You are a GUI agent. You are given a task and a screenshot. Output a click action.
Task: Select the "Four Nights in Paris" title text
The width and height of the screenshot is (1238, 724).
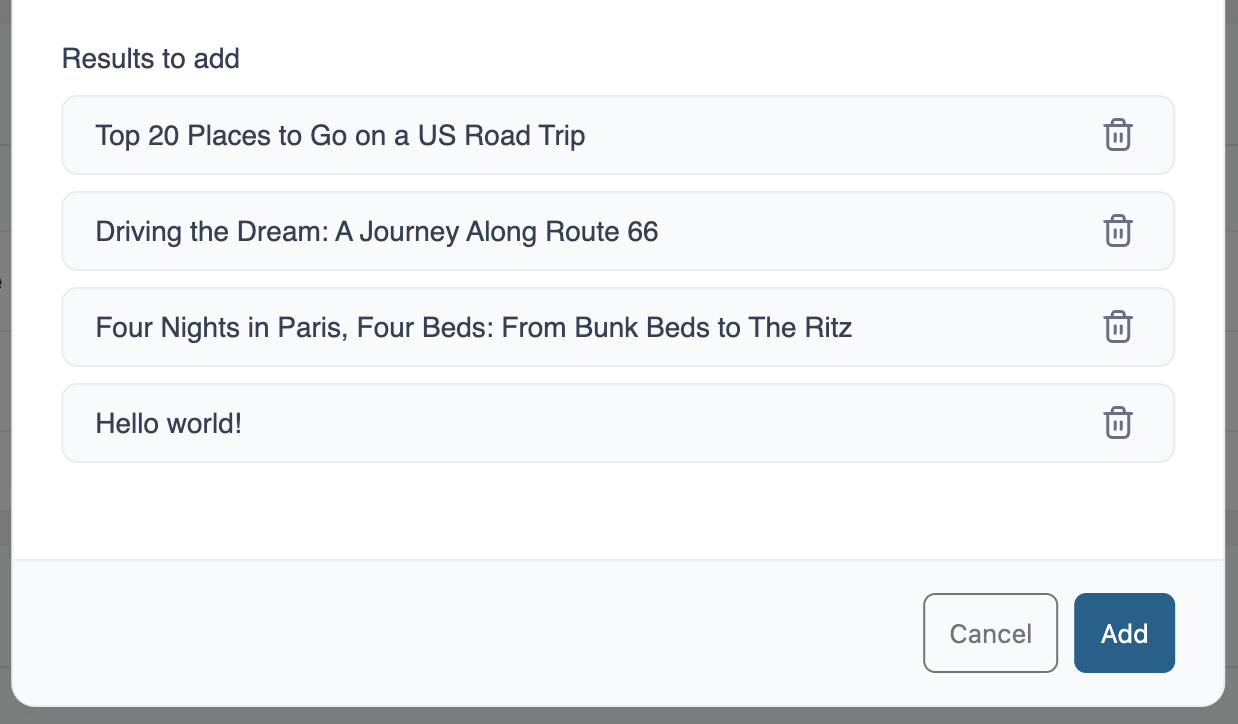coord(473,327)
